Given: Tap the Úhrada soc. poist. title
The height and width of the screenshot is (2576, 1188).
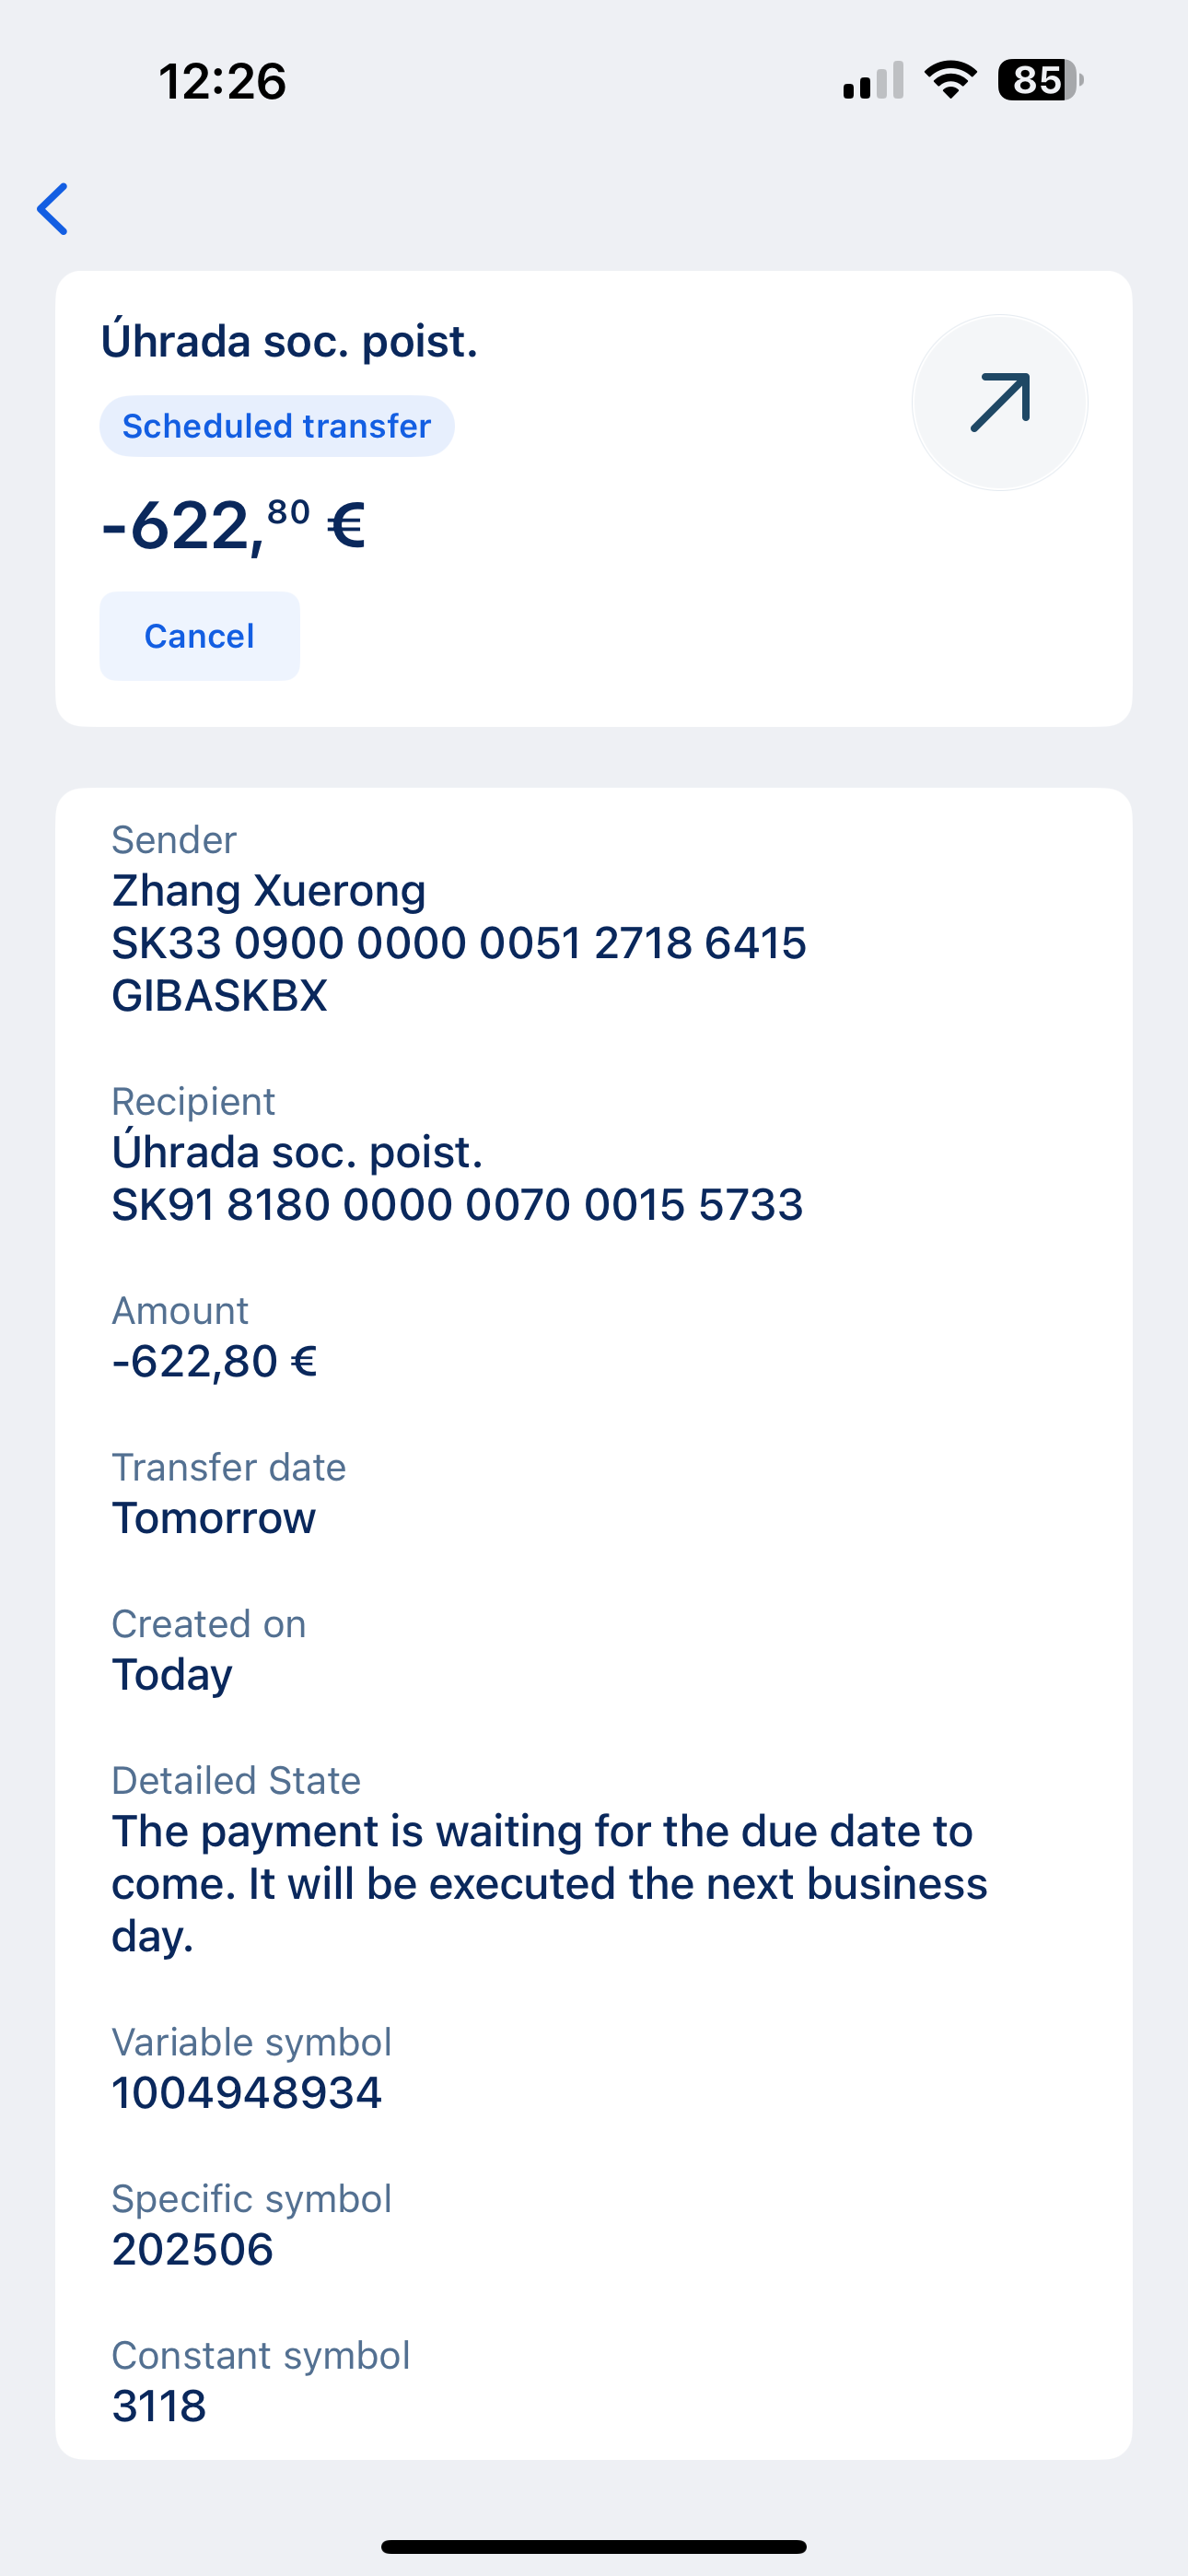Looking at the screenshot, I should (x=289, y=342).
